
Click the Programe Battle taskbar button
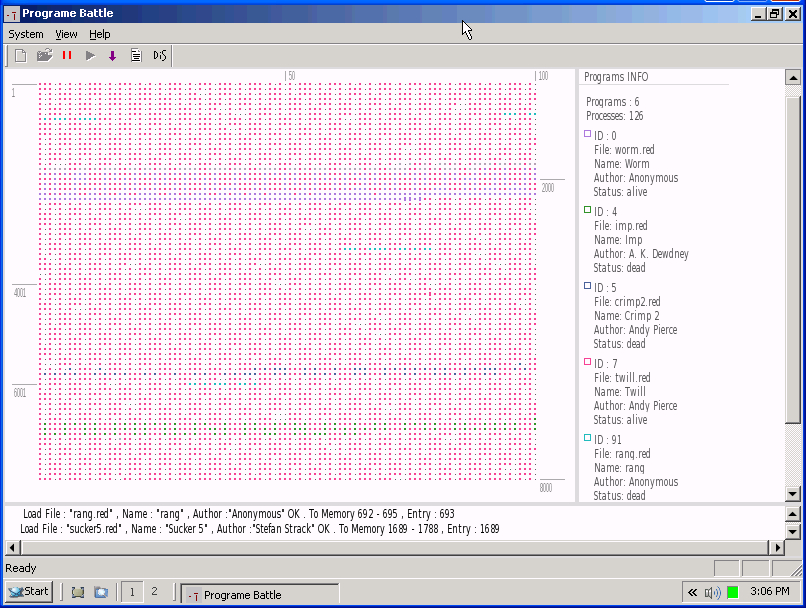pos(260,595)
